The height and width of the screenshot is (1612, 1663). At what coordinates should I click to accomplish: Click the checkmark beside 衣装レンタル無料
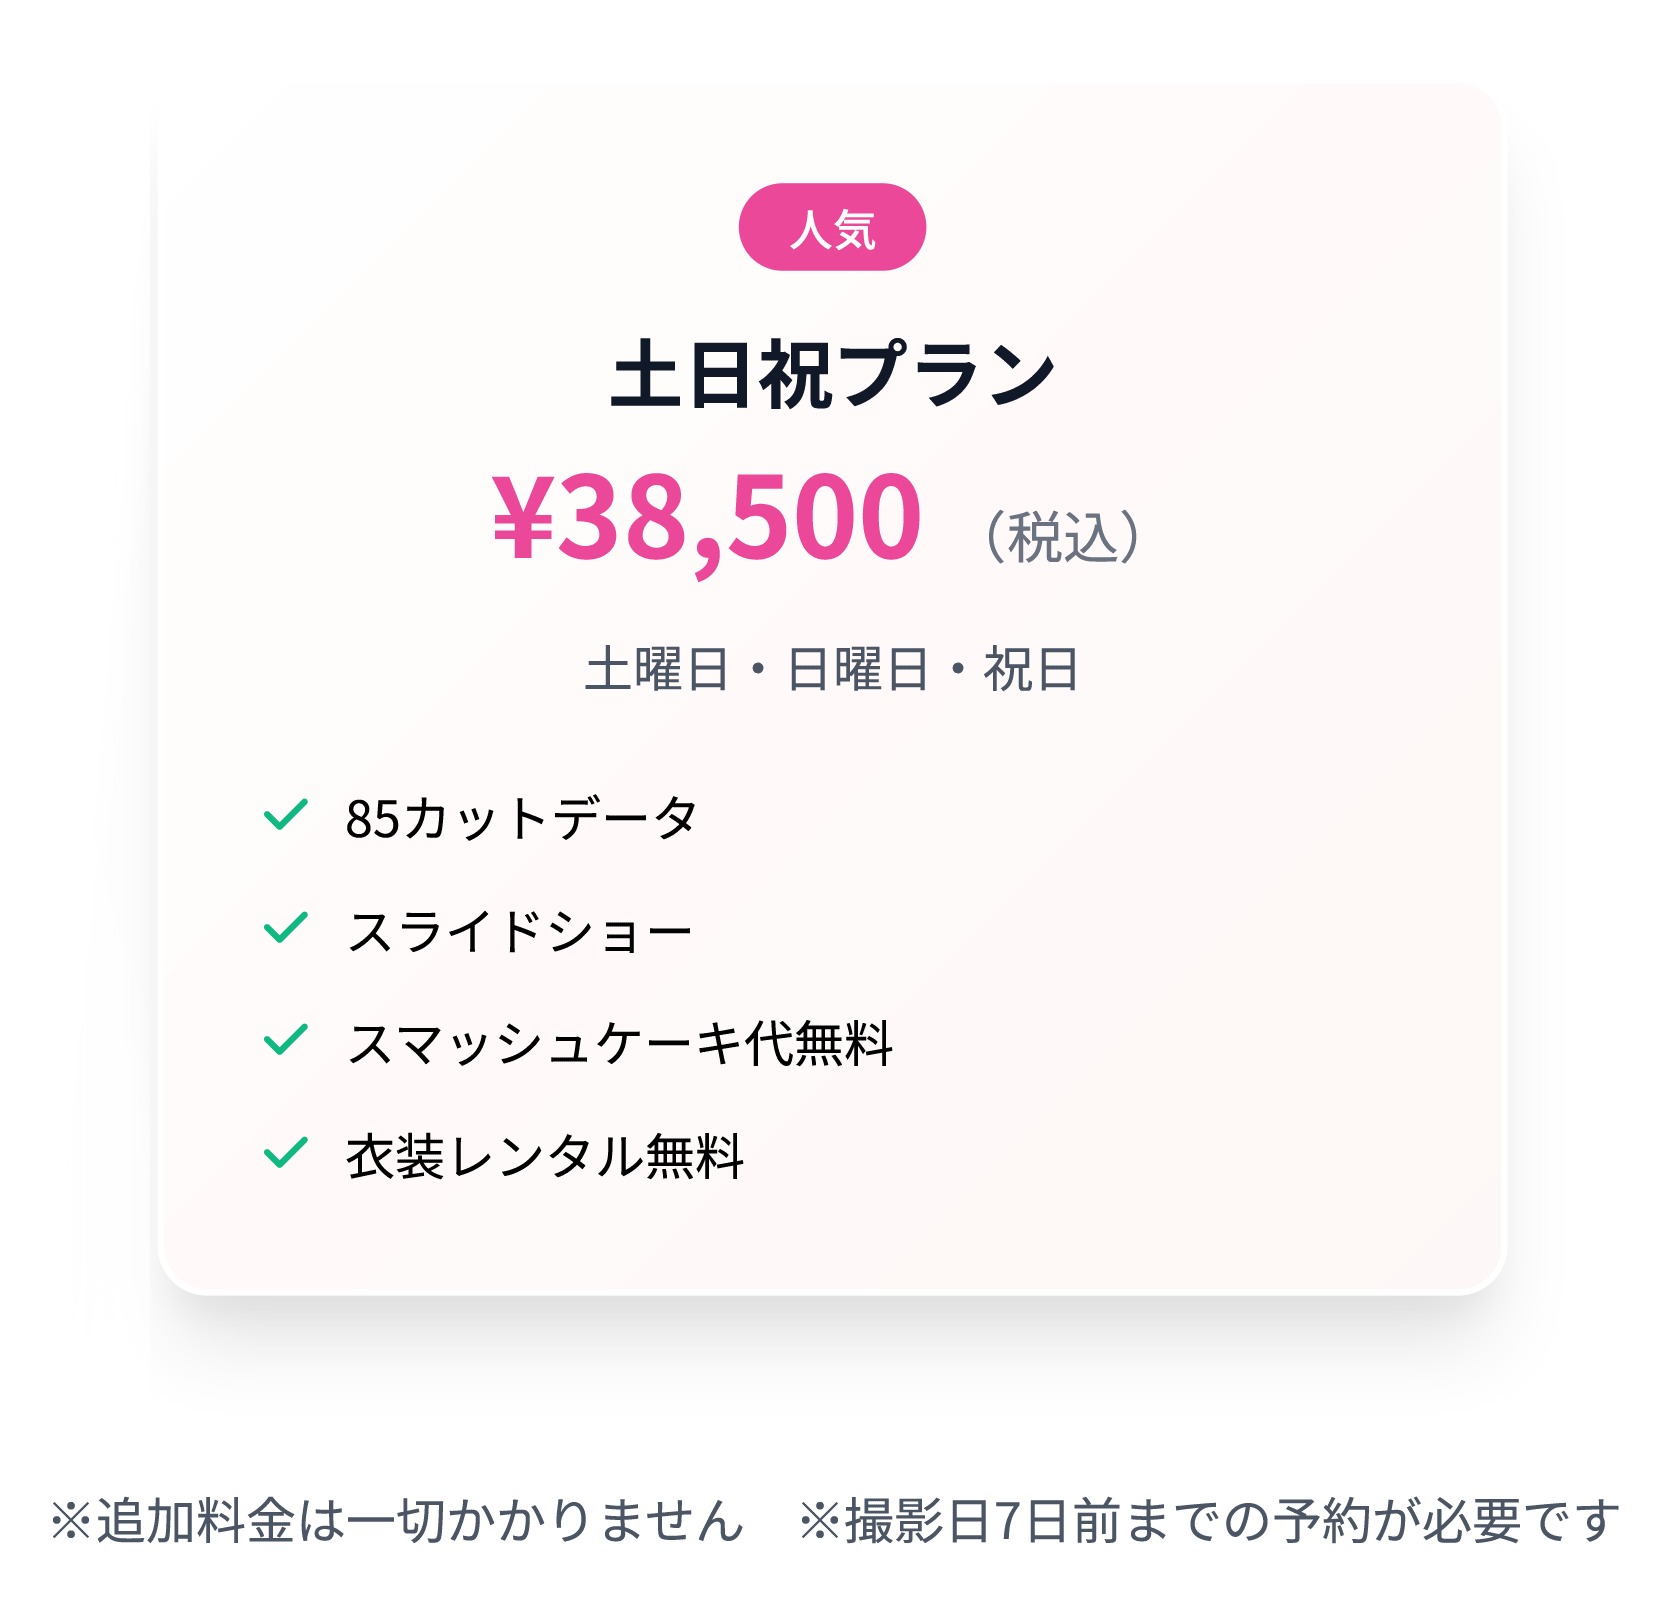click(286, 1153)
